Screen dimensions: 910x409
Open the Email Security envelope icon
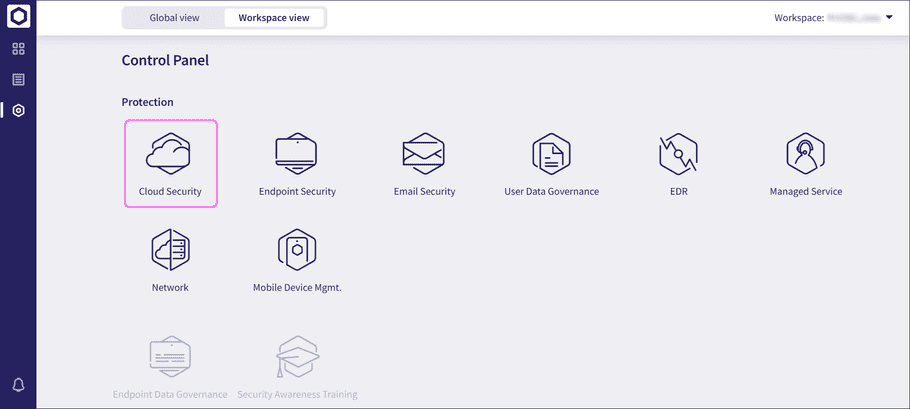point(424,153)
